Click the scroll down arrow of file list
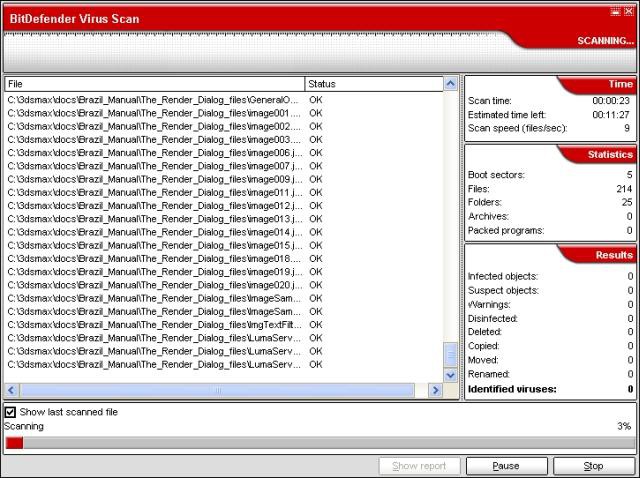Image resolution: width=640 pixels, height=478 pixels. pyautogui.click(x=450, y=375)
